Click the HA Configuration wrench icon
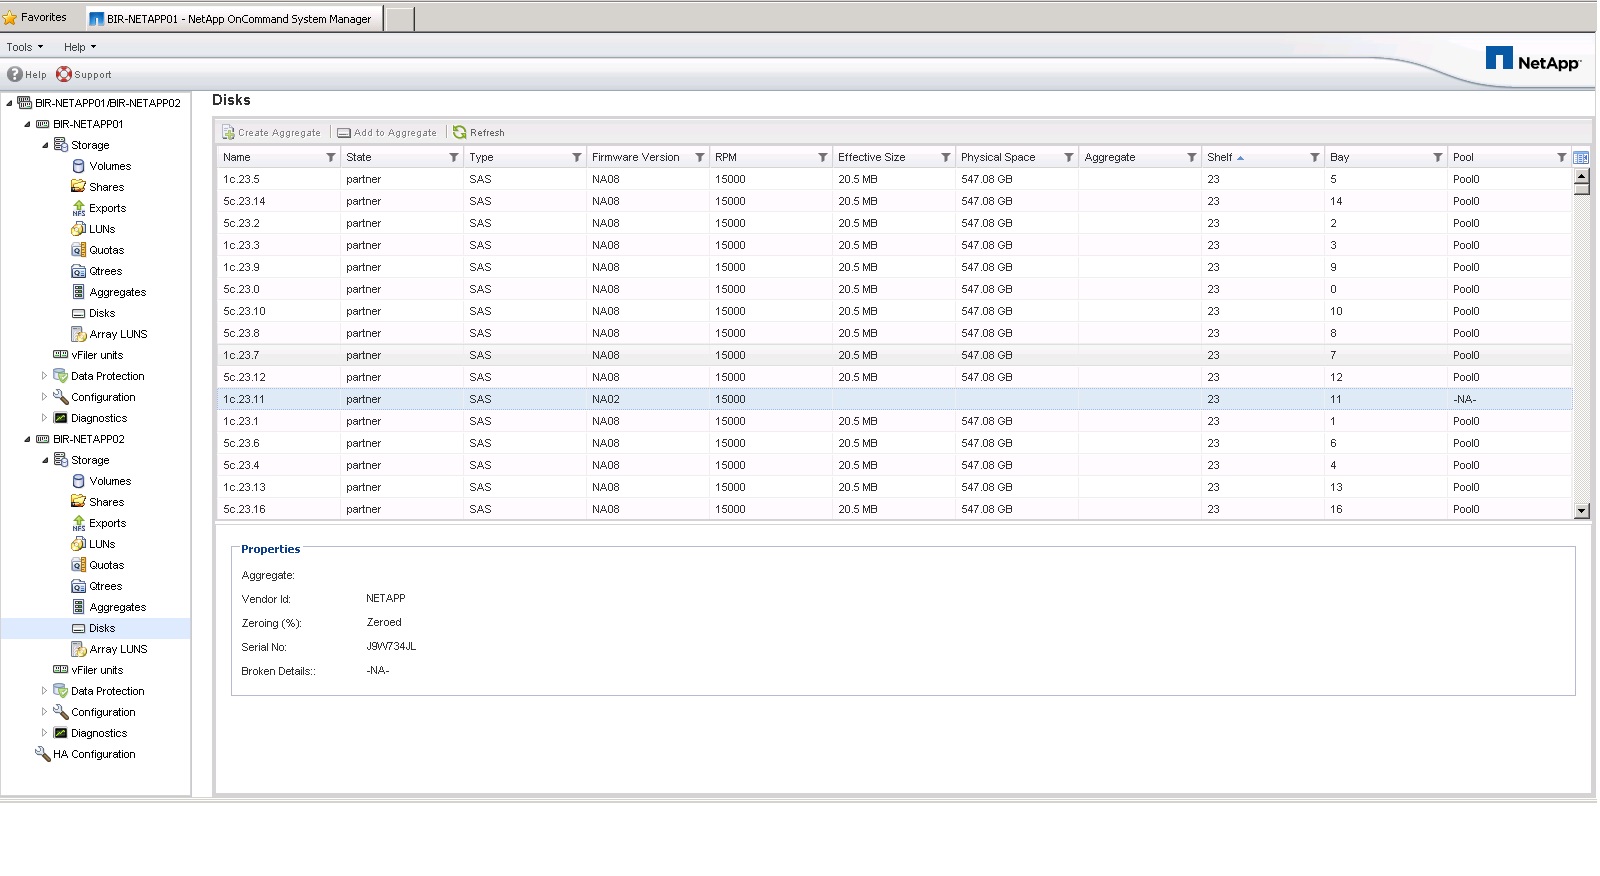Image resolution: width=1600 pixels, height=876 pixels. 42,754
